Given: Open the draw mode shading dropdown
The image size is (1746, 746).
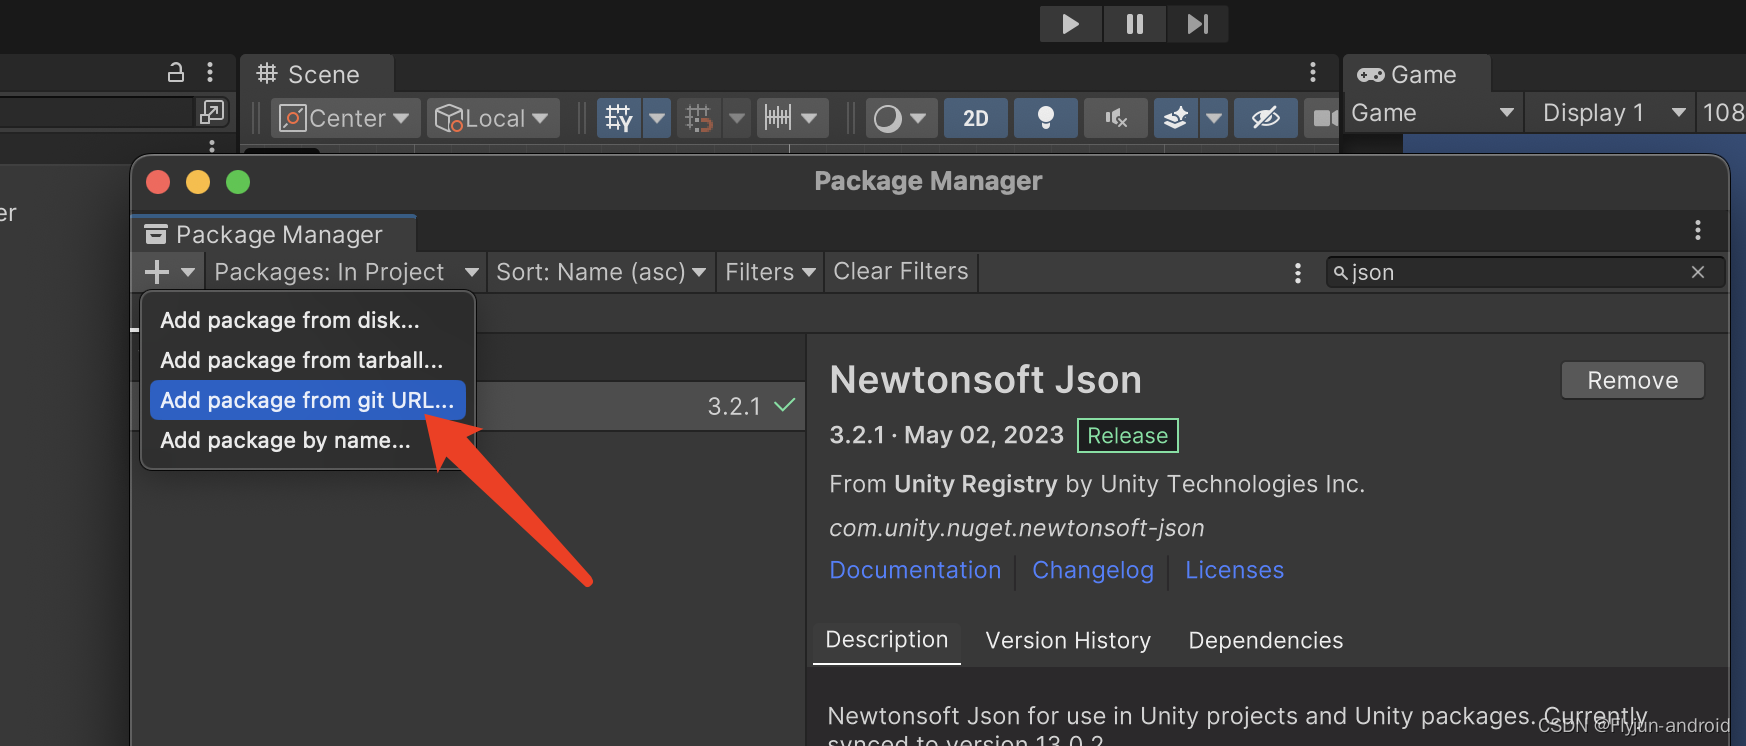Looking at the screenshot, I should click(900, 118).
